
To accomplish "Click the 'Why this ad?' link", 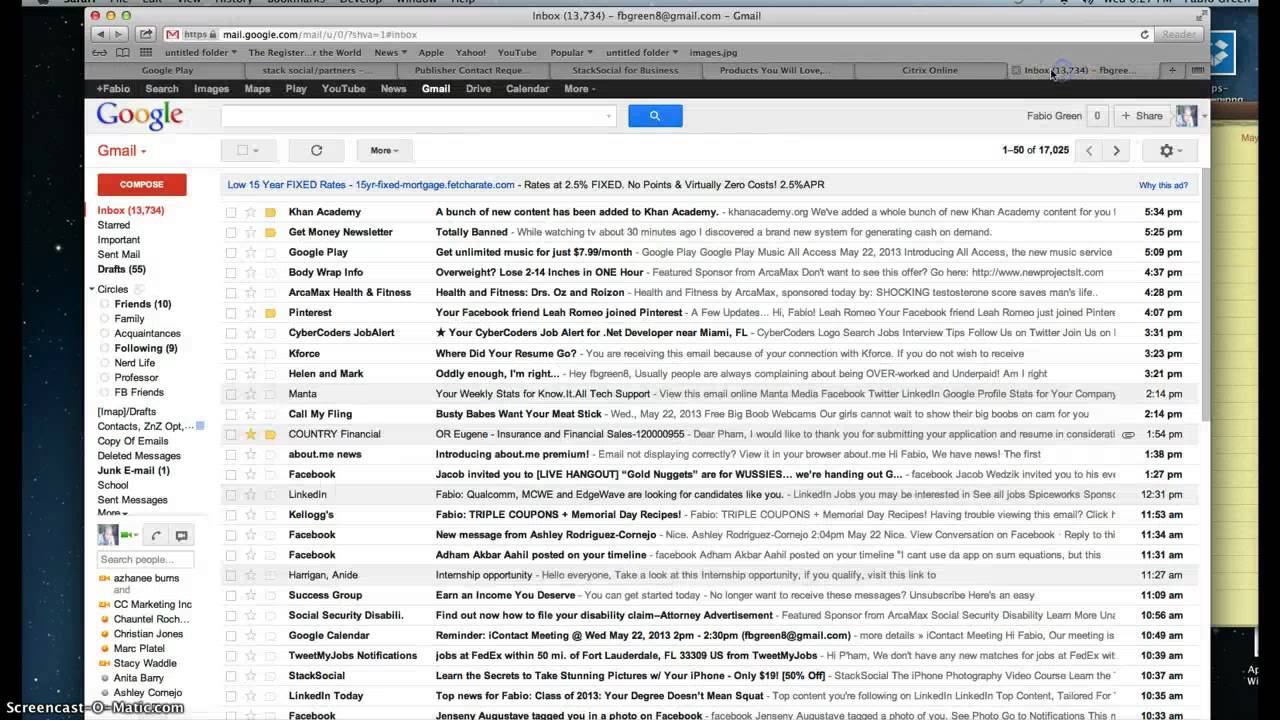I will tap(1163, 185).
